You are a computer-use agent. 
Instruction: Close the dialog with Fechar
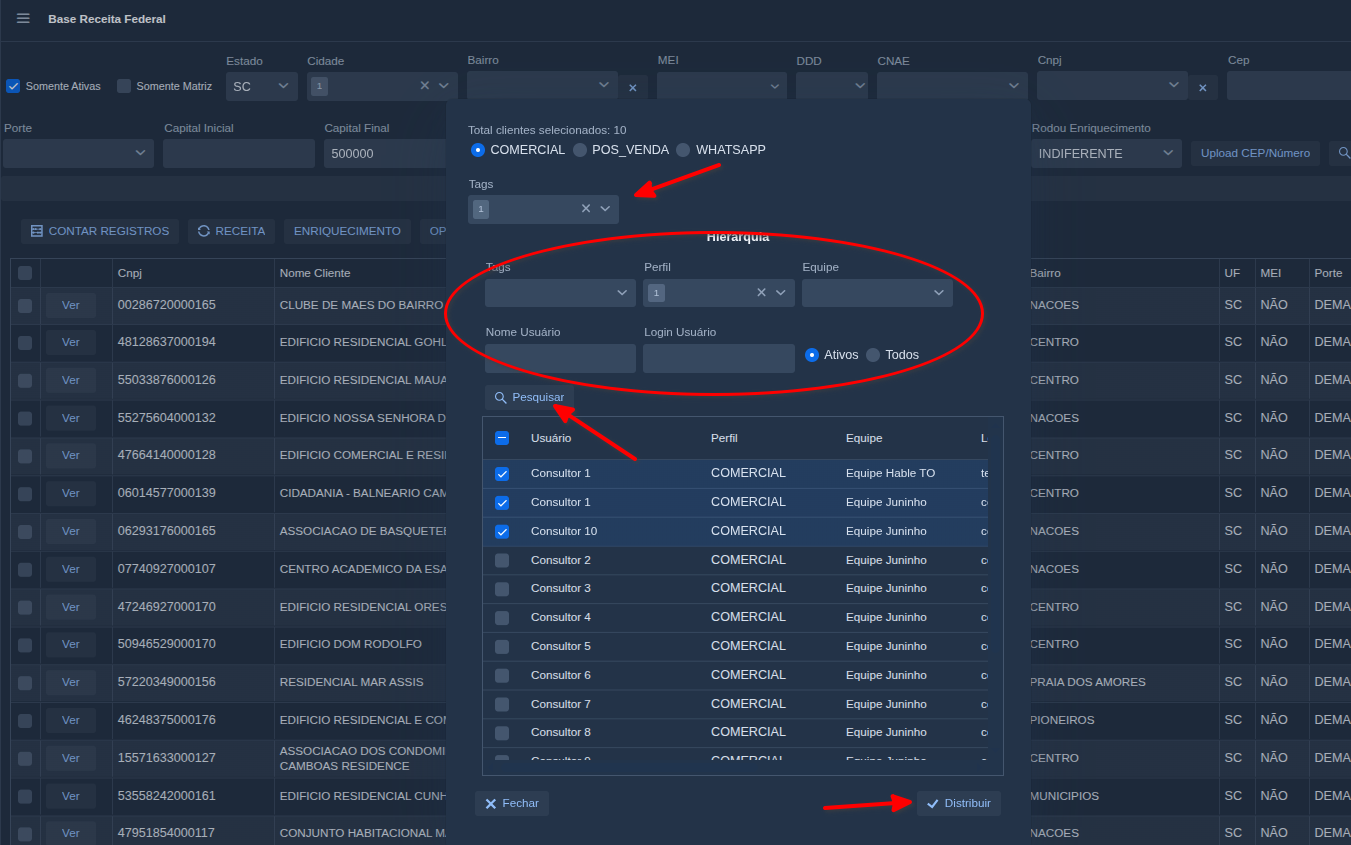pyautogui.click(x=512, y=803)
